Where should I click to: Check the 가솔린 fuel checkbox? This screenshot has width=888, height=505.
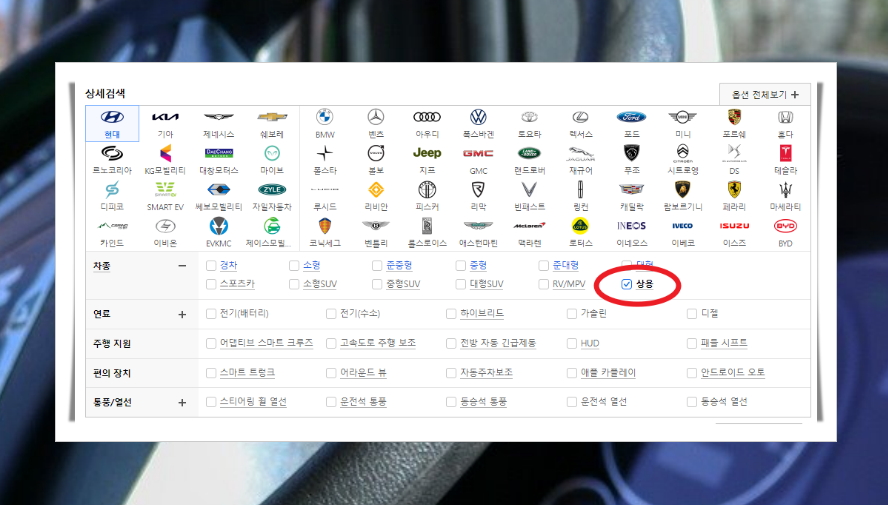point(572,314)
